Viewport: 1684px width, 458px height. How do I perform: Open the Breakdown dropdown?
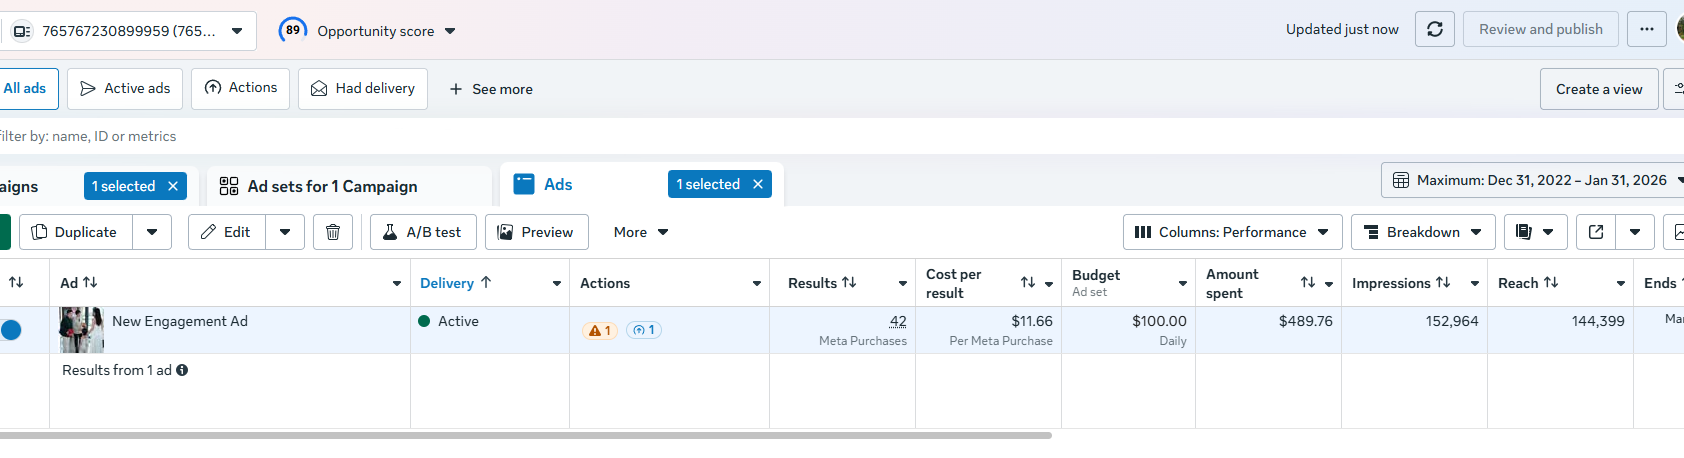(1422, 232)
